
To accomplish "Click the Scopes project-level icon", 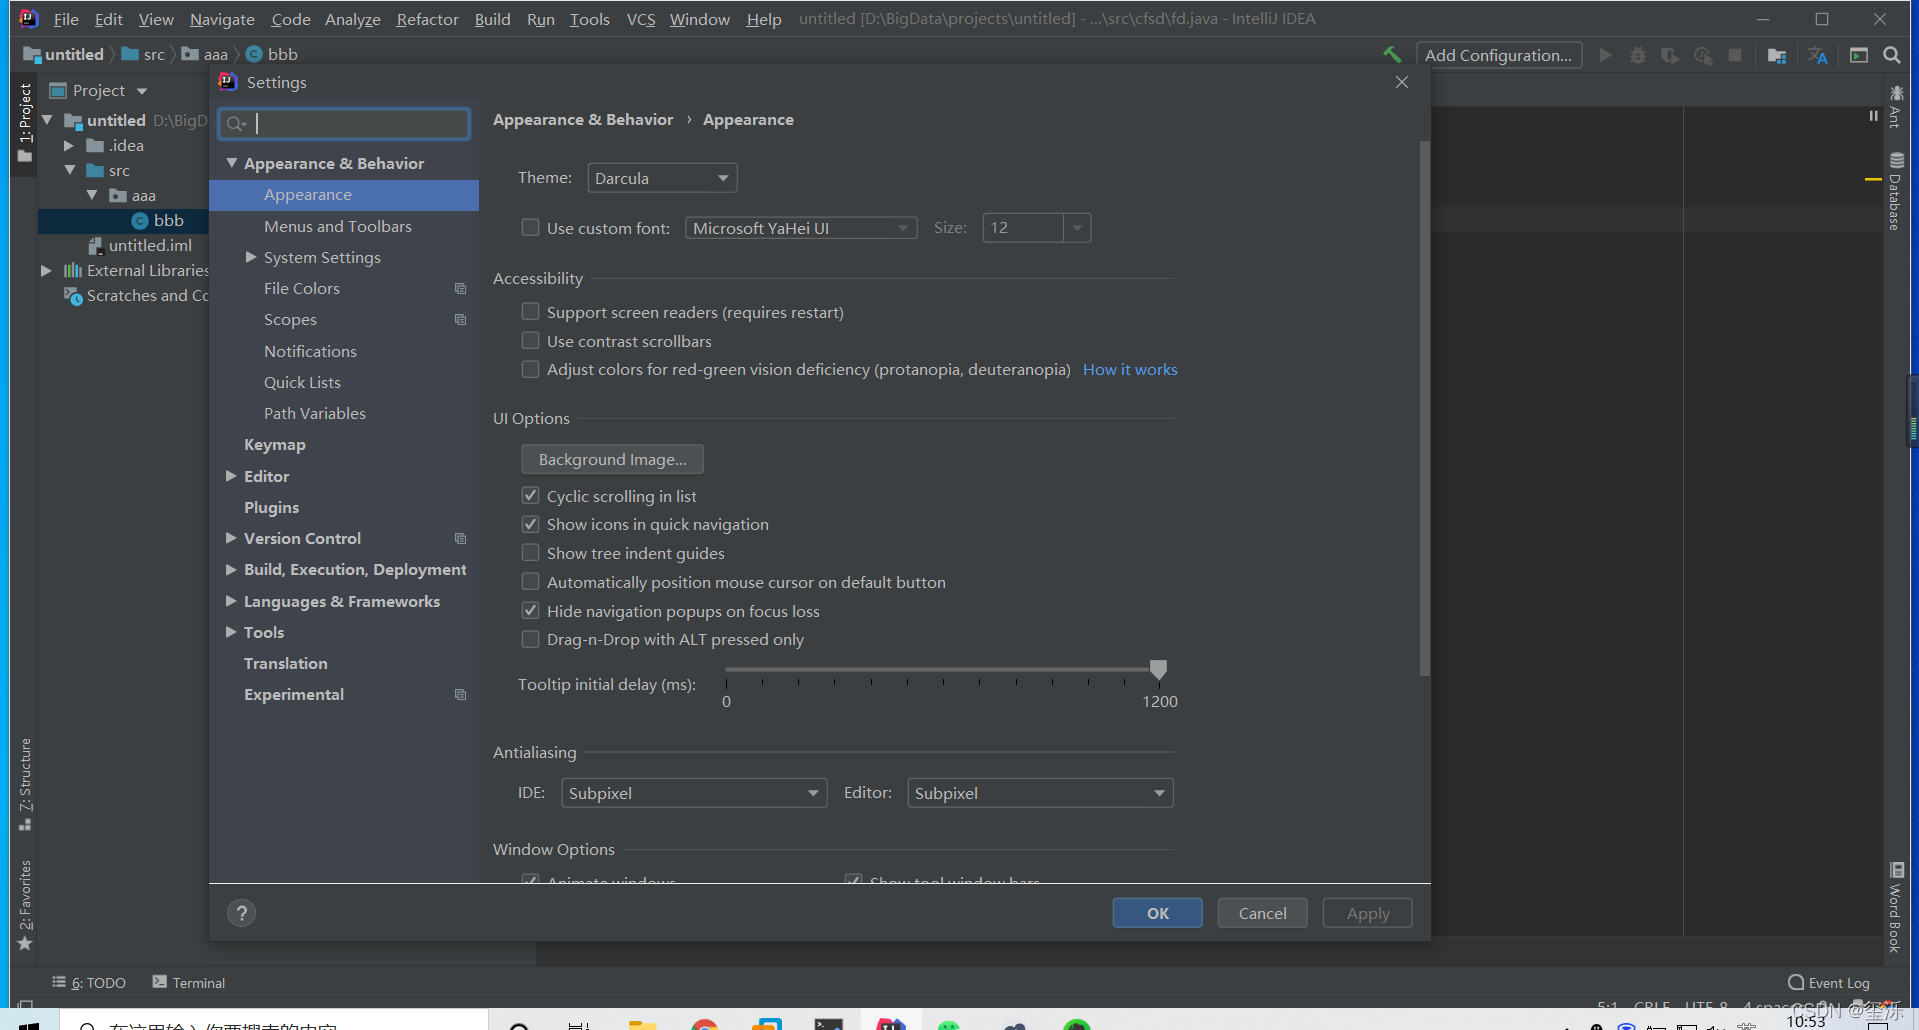I will pos(460,320).
